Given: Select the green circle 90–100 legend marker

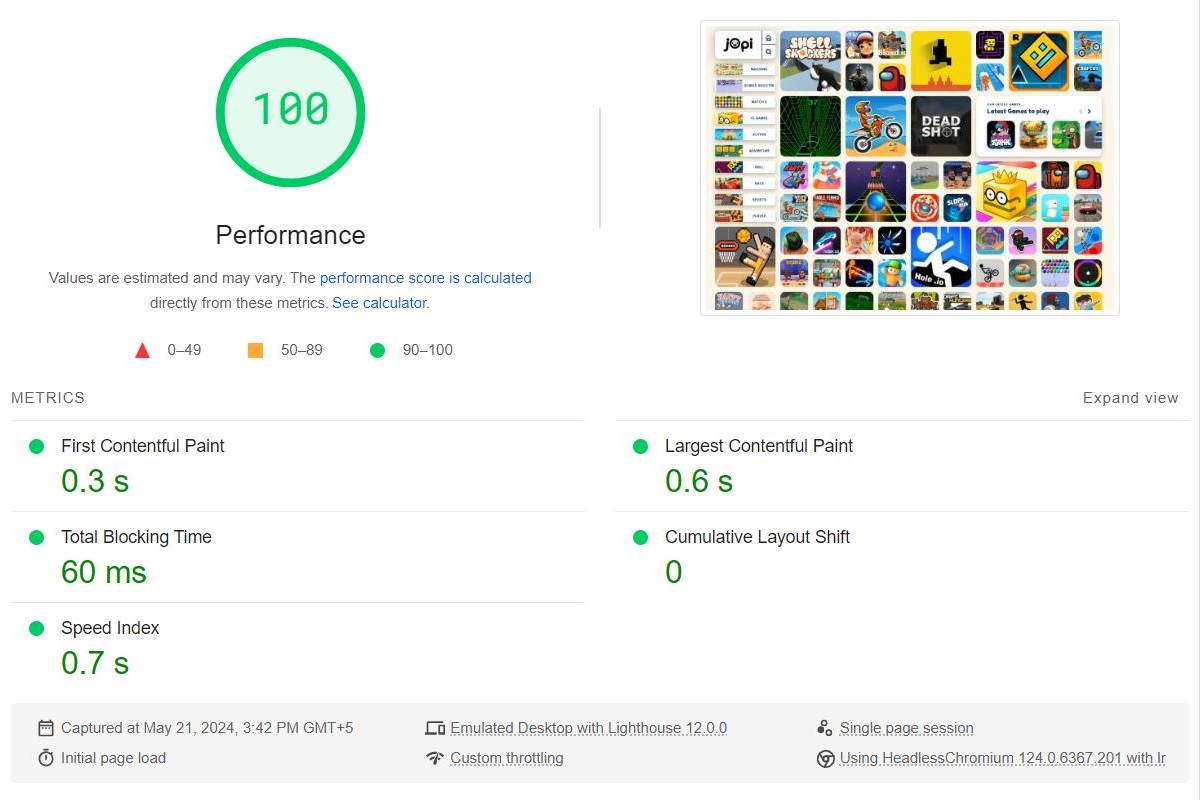Looking at the screenshot, I should point(377,350).
